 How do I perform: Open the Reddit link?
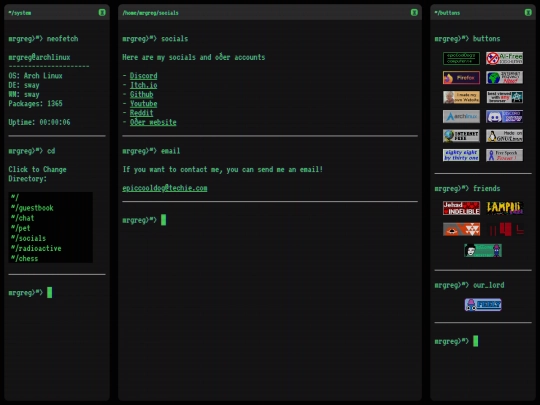point(142,113)
